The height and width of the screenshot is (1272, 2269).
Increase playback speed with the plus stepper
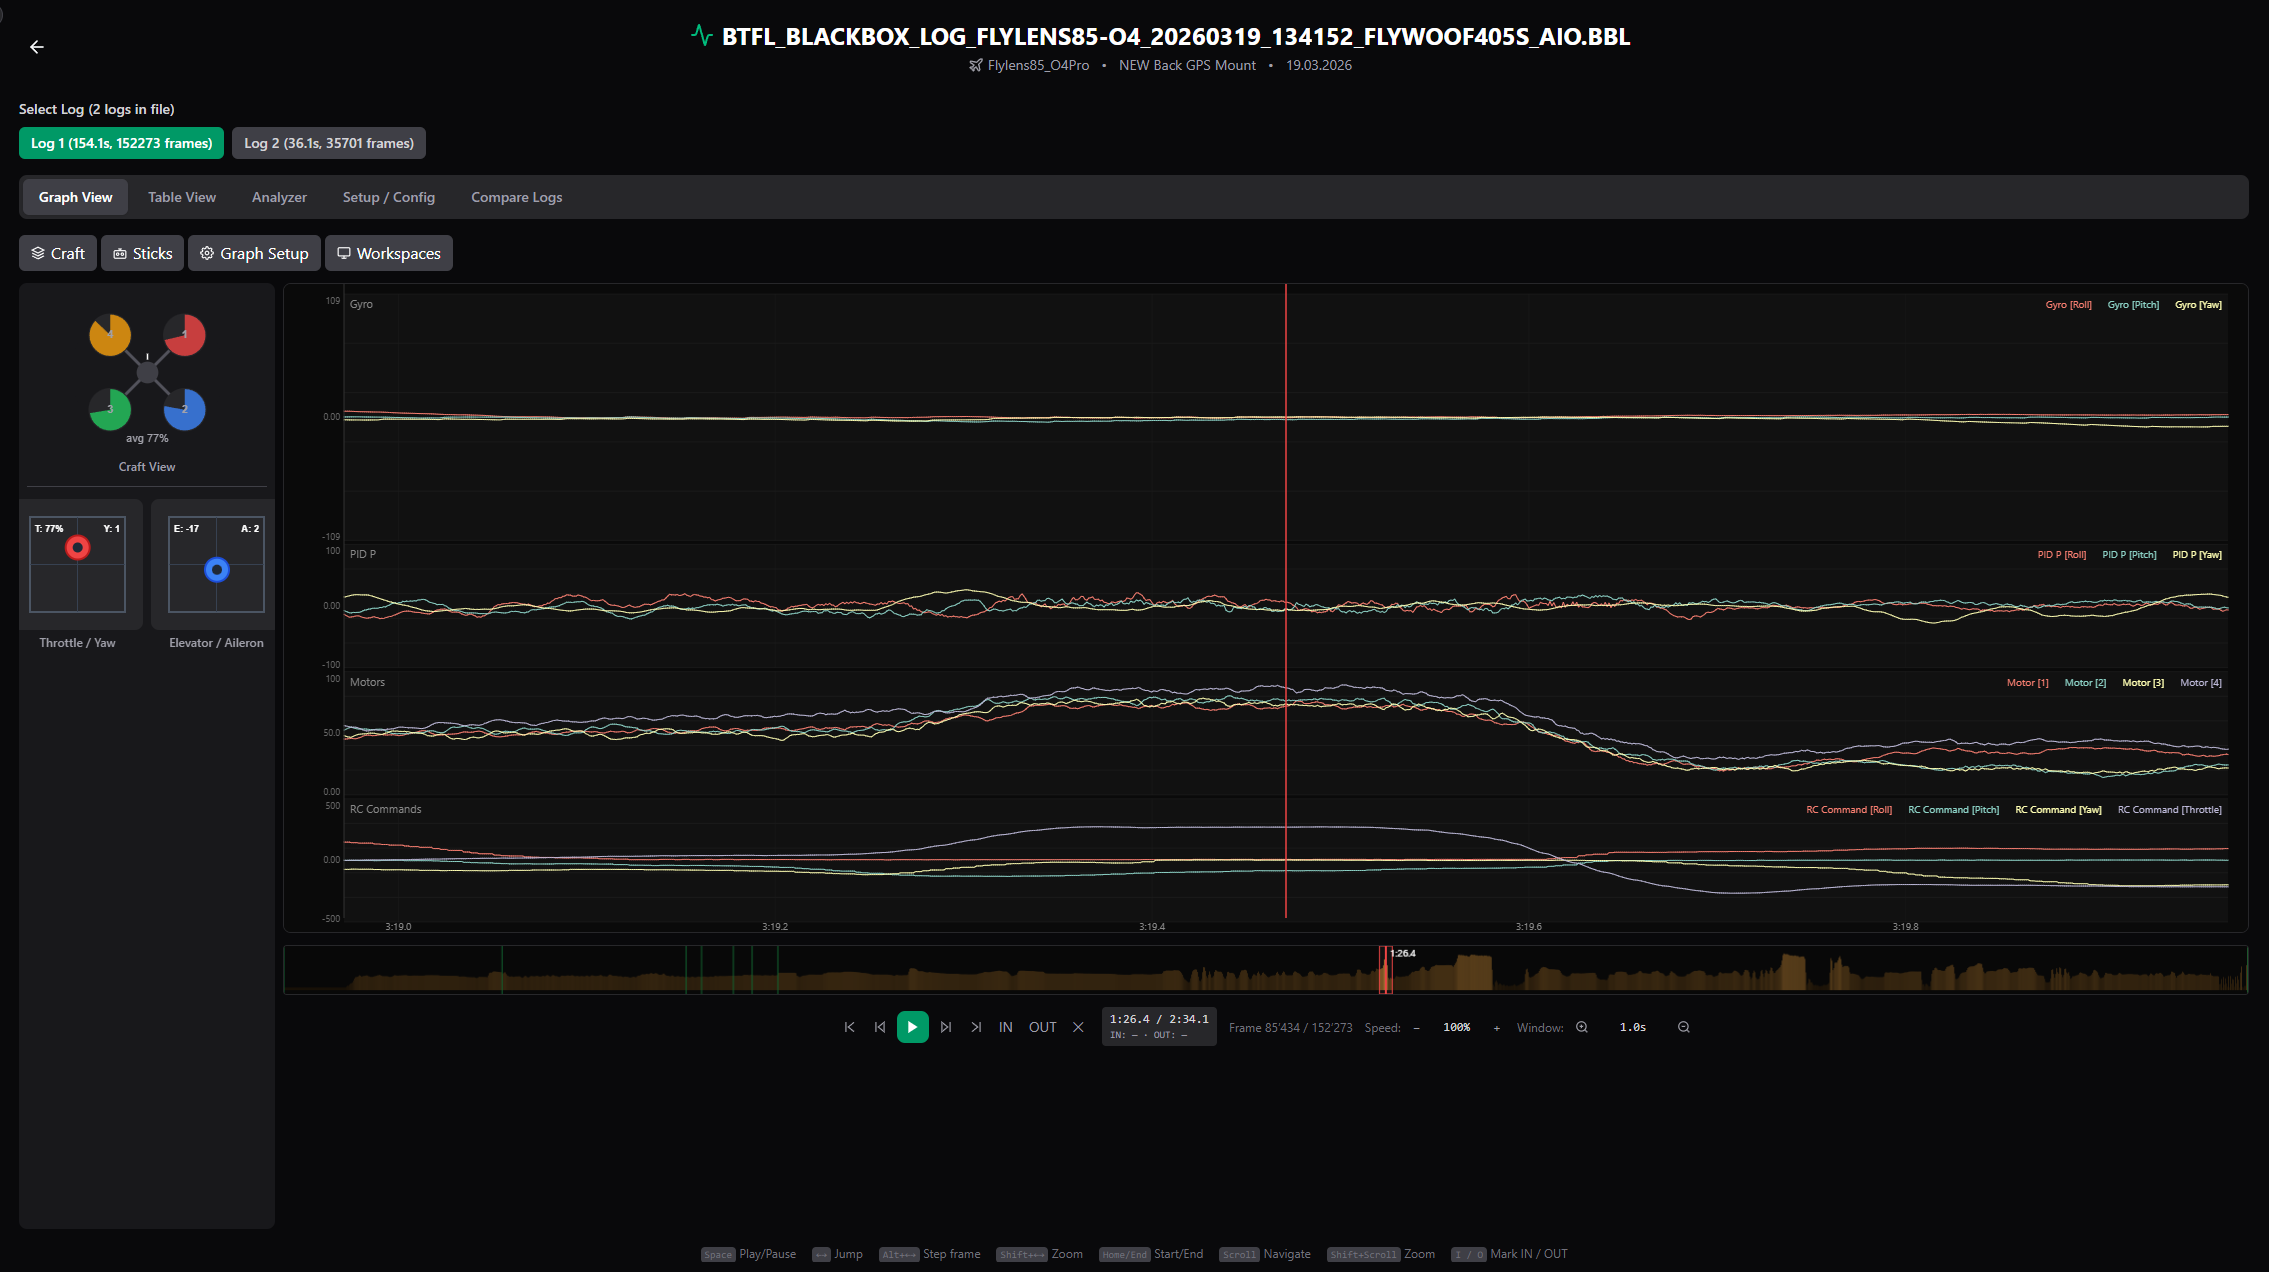point(1497,1027)
